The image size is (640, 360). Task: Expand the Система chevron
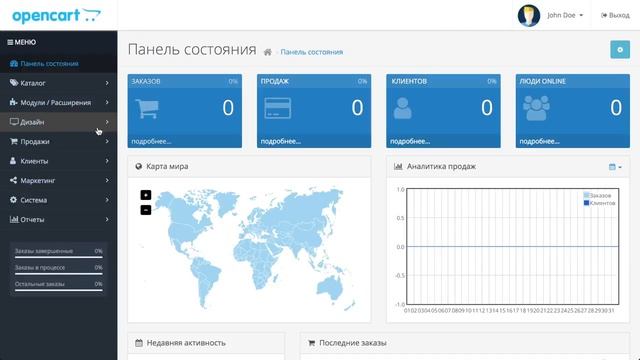coord(107,200)
